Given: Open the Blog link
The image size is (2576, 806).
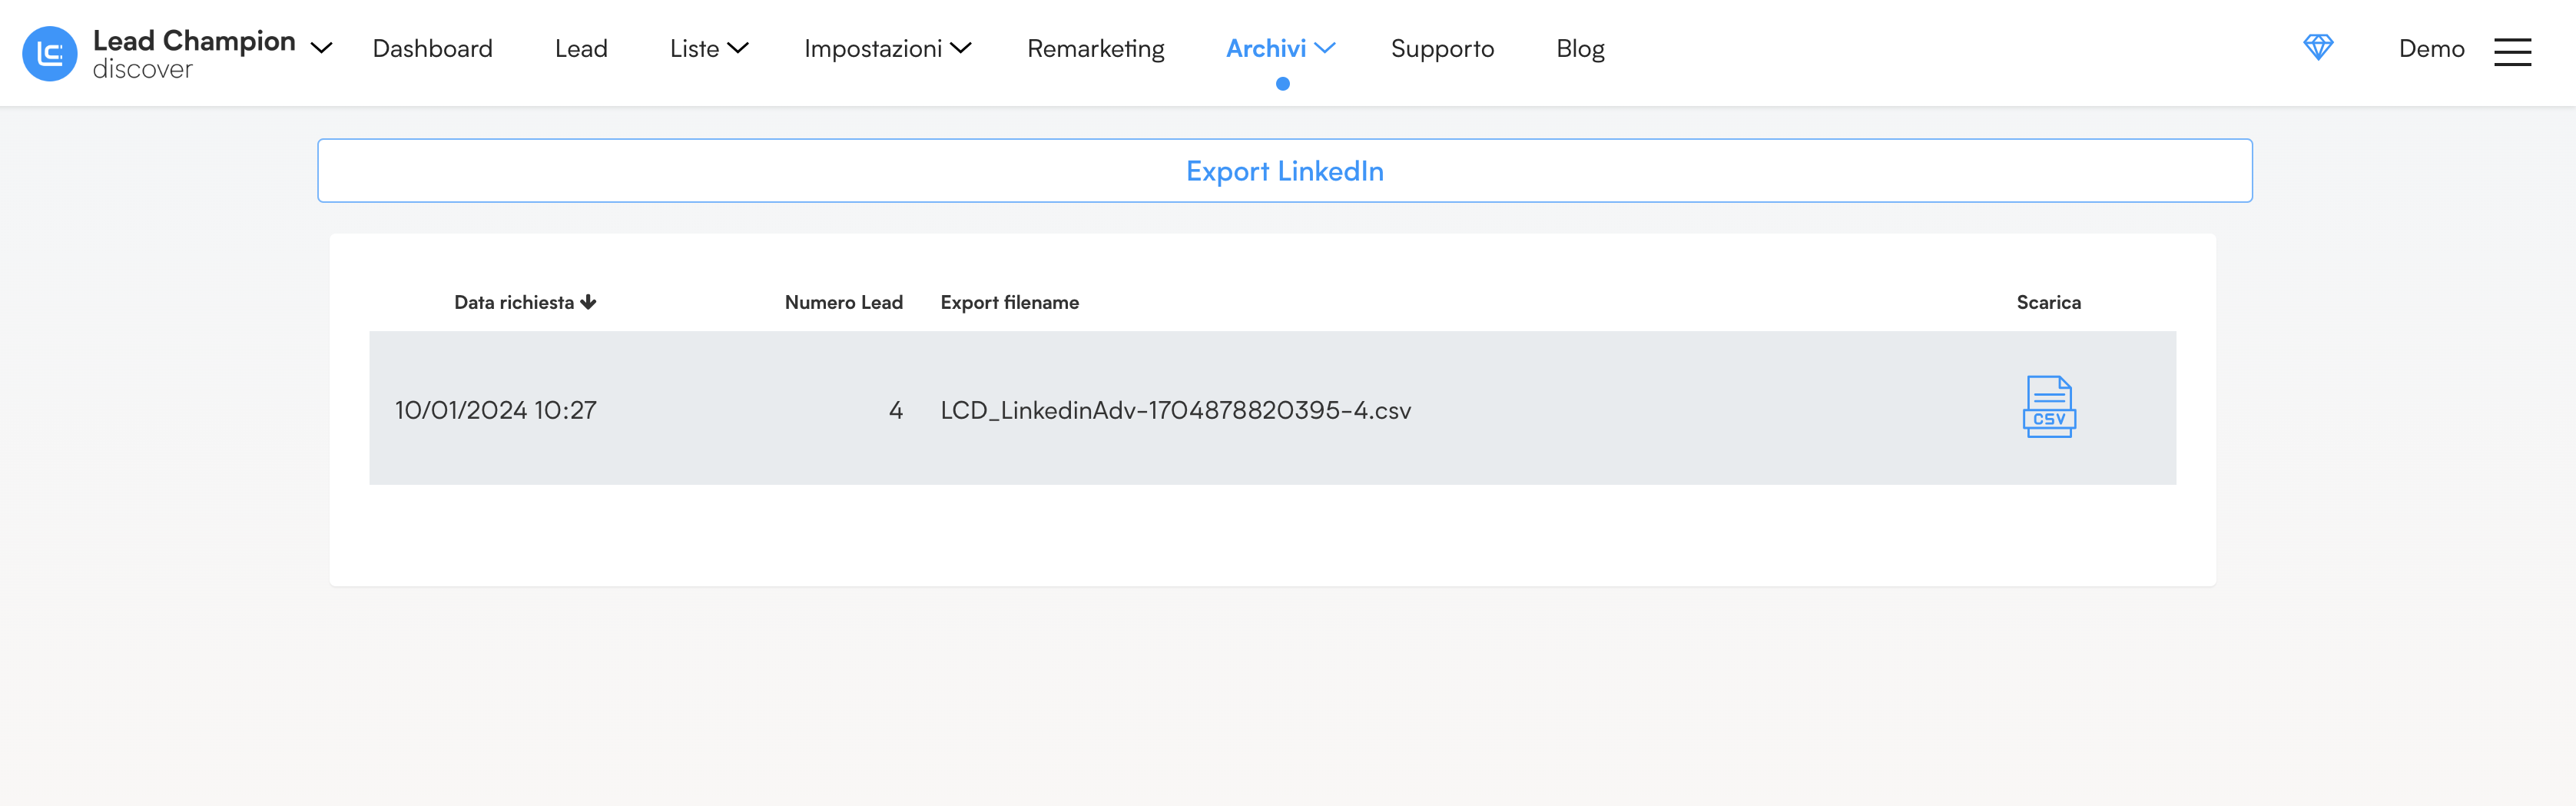Looking at the screenshot, I should 1580,48.
